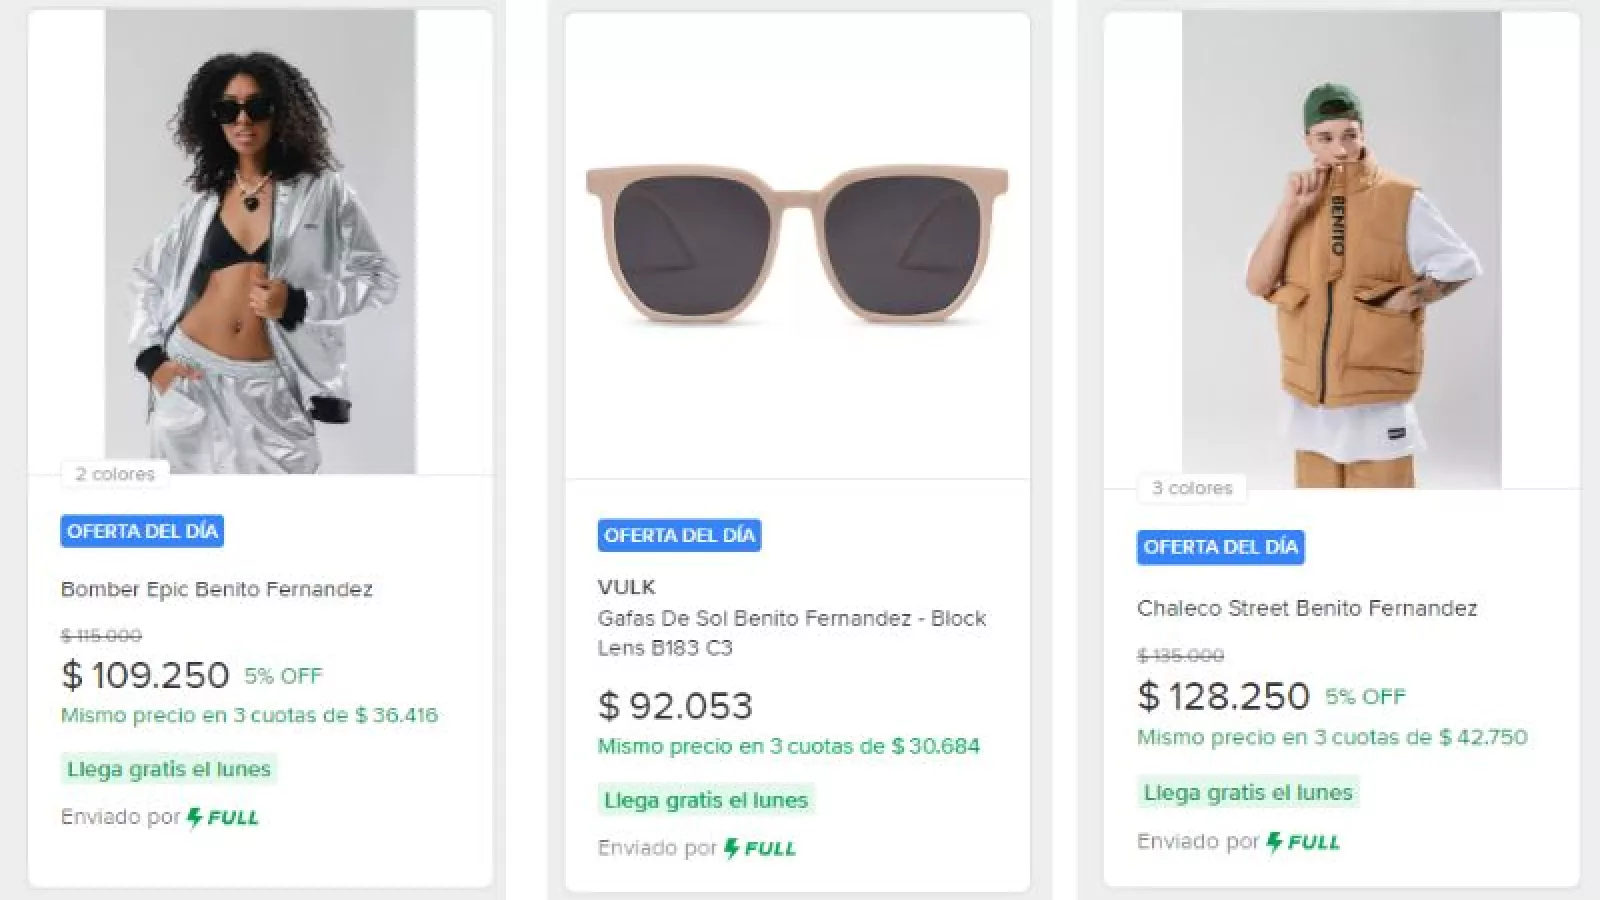
Task: Click the '3 colores' label on Chaleco
Action: [x=1192, y=488]
